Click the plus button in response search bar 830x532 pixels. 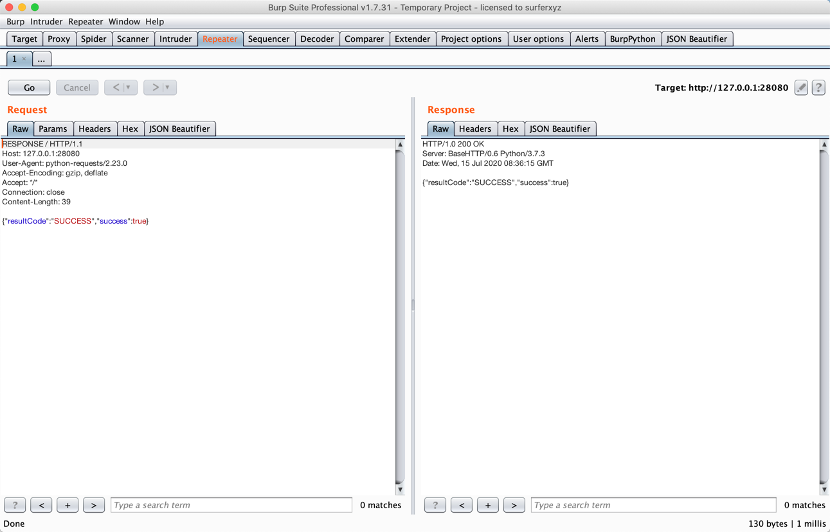click(x=488, y=505)
